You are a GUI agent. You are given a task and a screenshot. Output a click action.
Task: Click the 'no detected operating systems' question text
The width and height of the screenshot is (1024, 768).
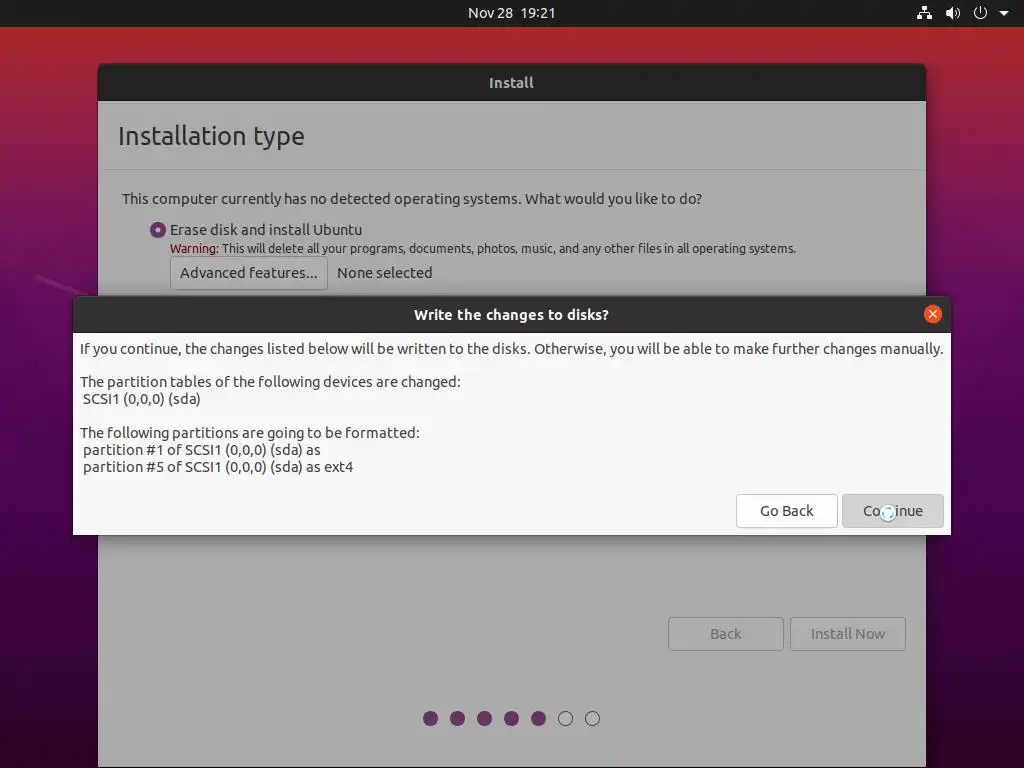click(412, 199)
